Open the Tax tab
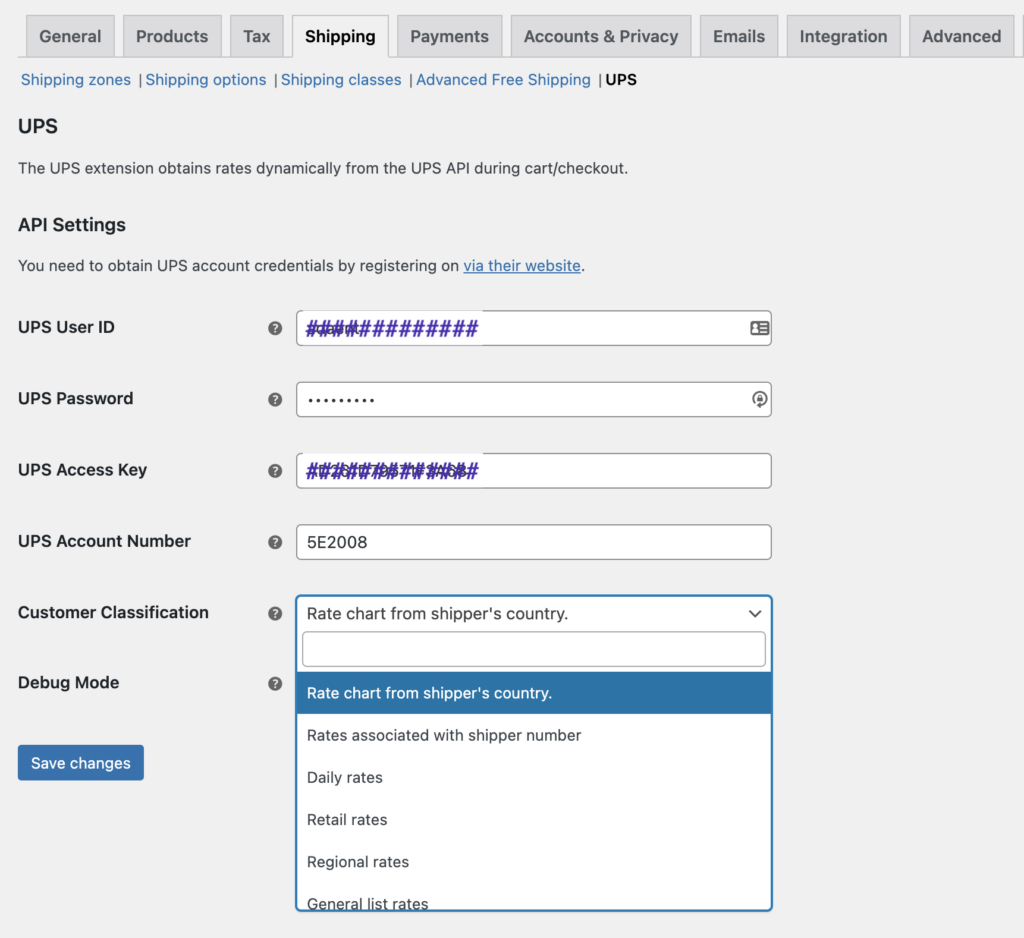Image resolution: width=1024 pixels, height=938 pixels. [257, 37]
